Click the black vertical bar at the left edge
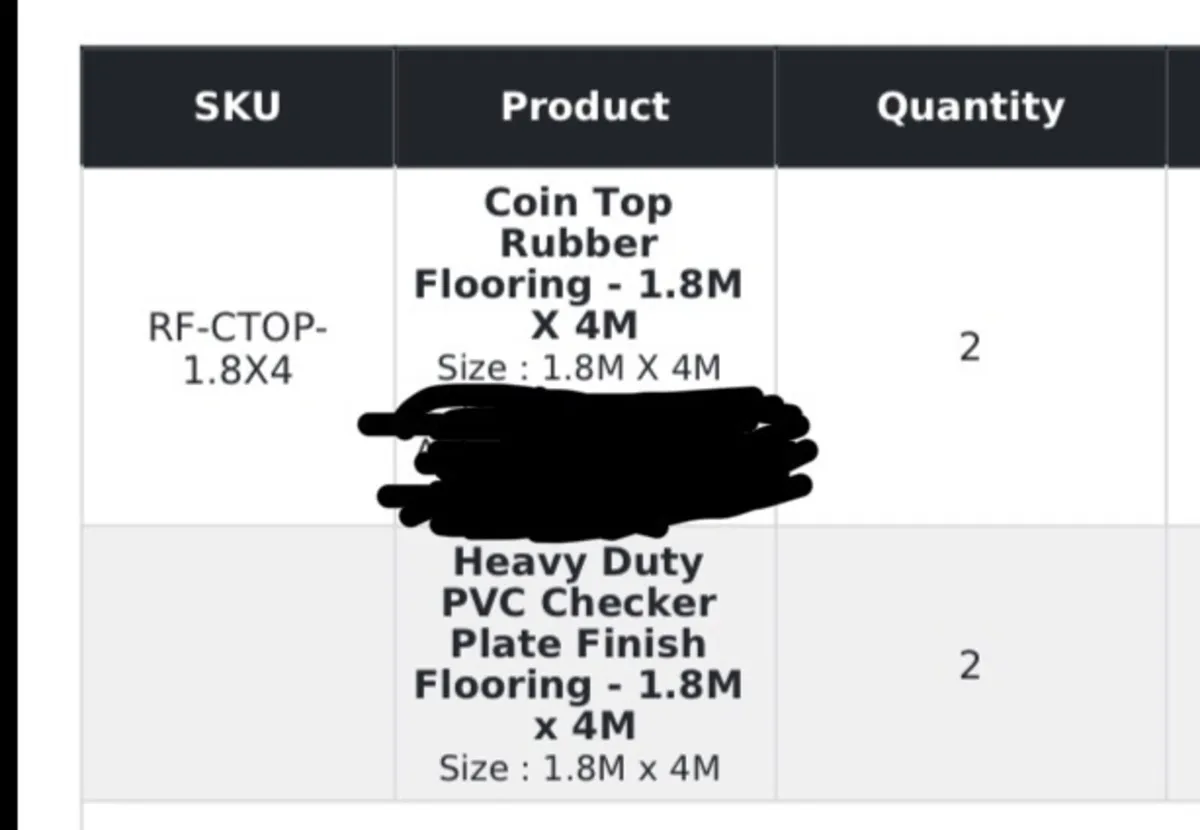This screenshot has height=830, width=1200. [x=9, y=415]
